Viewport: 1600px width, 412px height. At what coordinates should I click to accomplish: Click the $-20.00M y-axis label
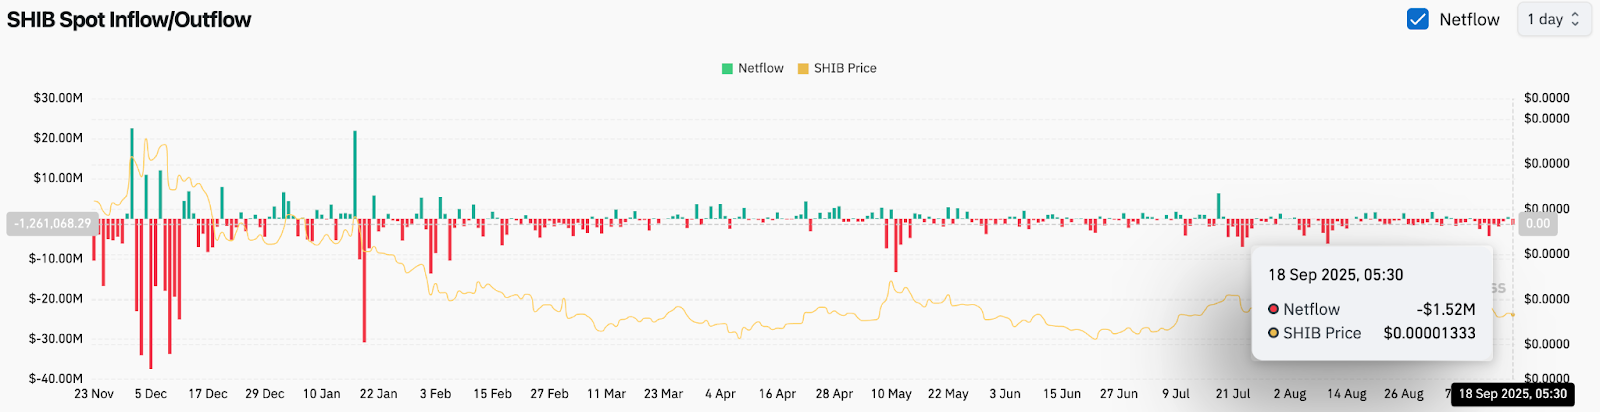click(x=57, y=298)
